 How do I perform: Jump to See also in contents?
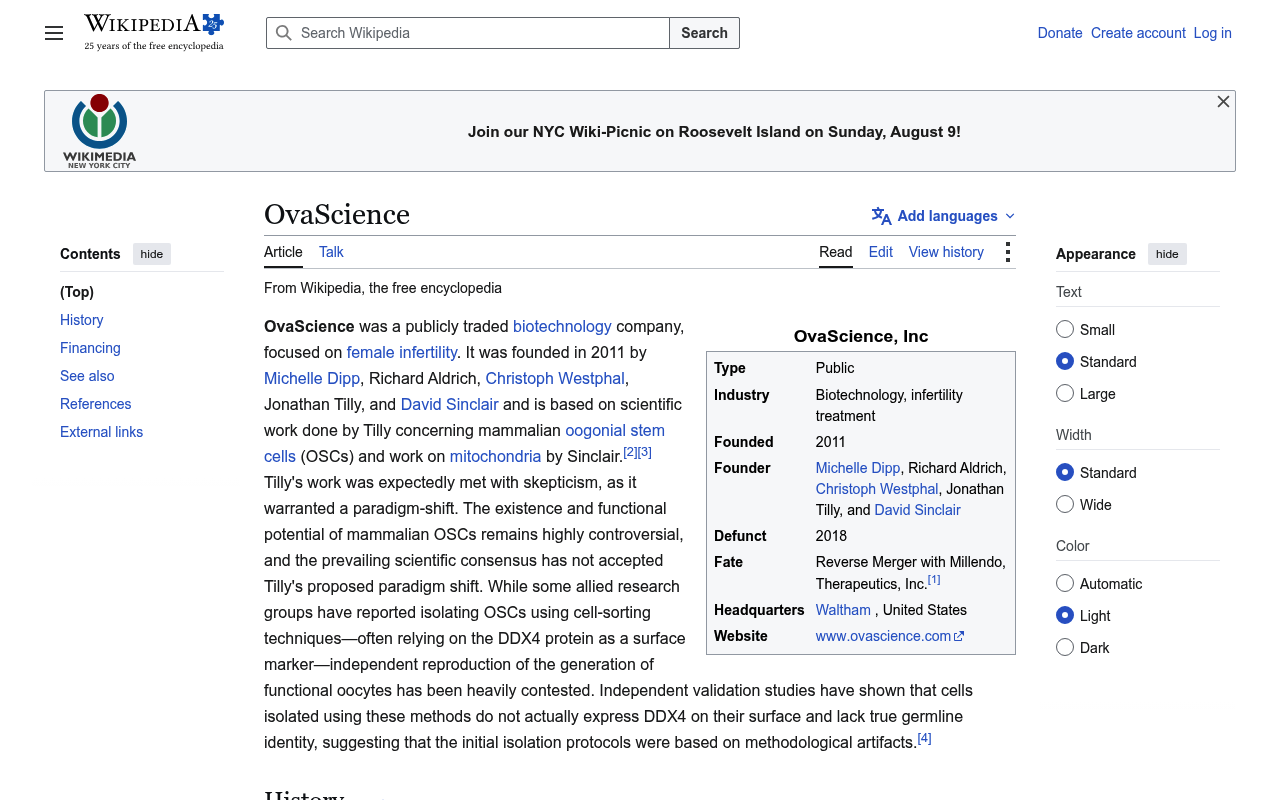(87, 376)
